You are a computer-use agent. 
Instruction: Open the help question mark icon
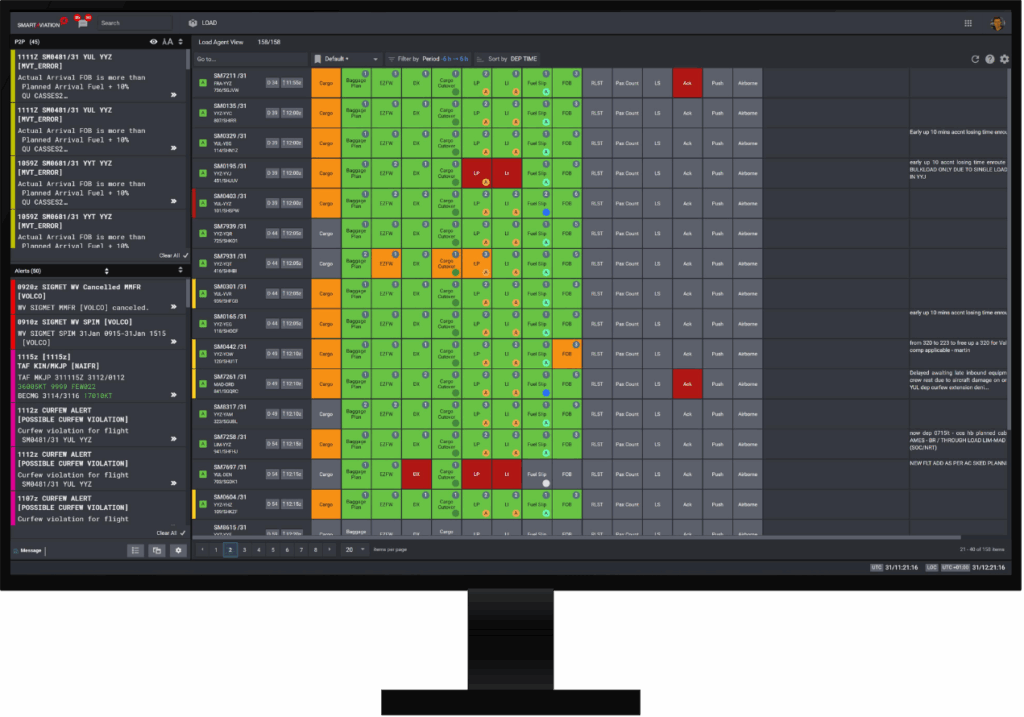(x=990, y=59)
